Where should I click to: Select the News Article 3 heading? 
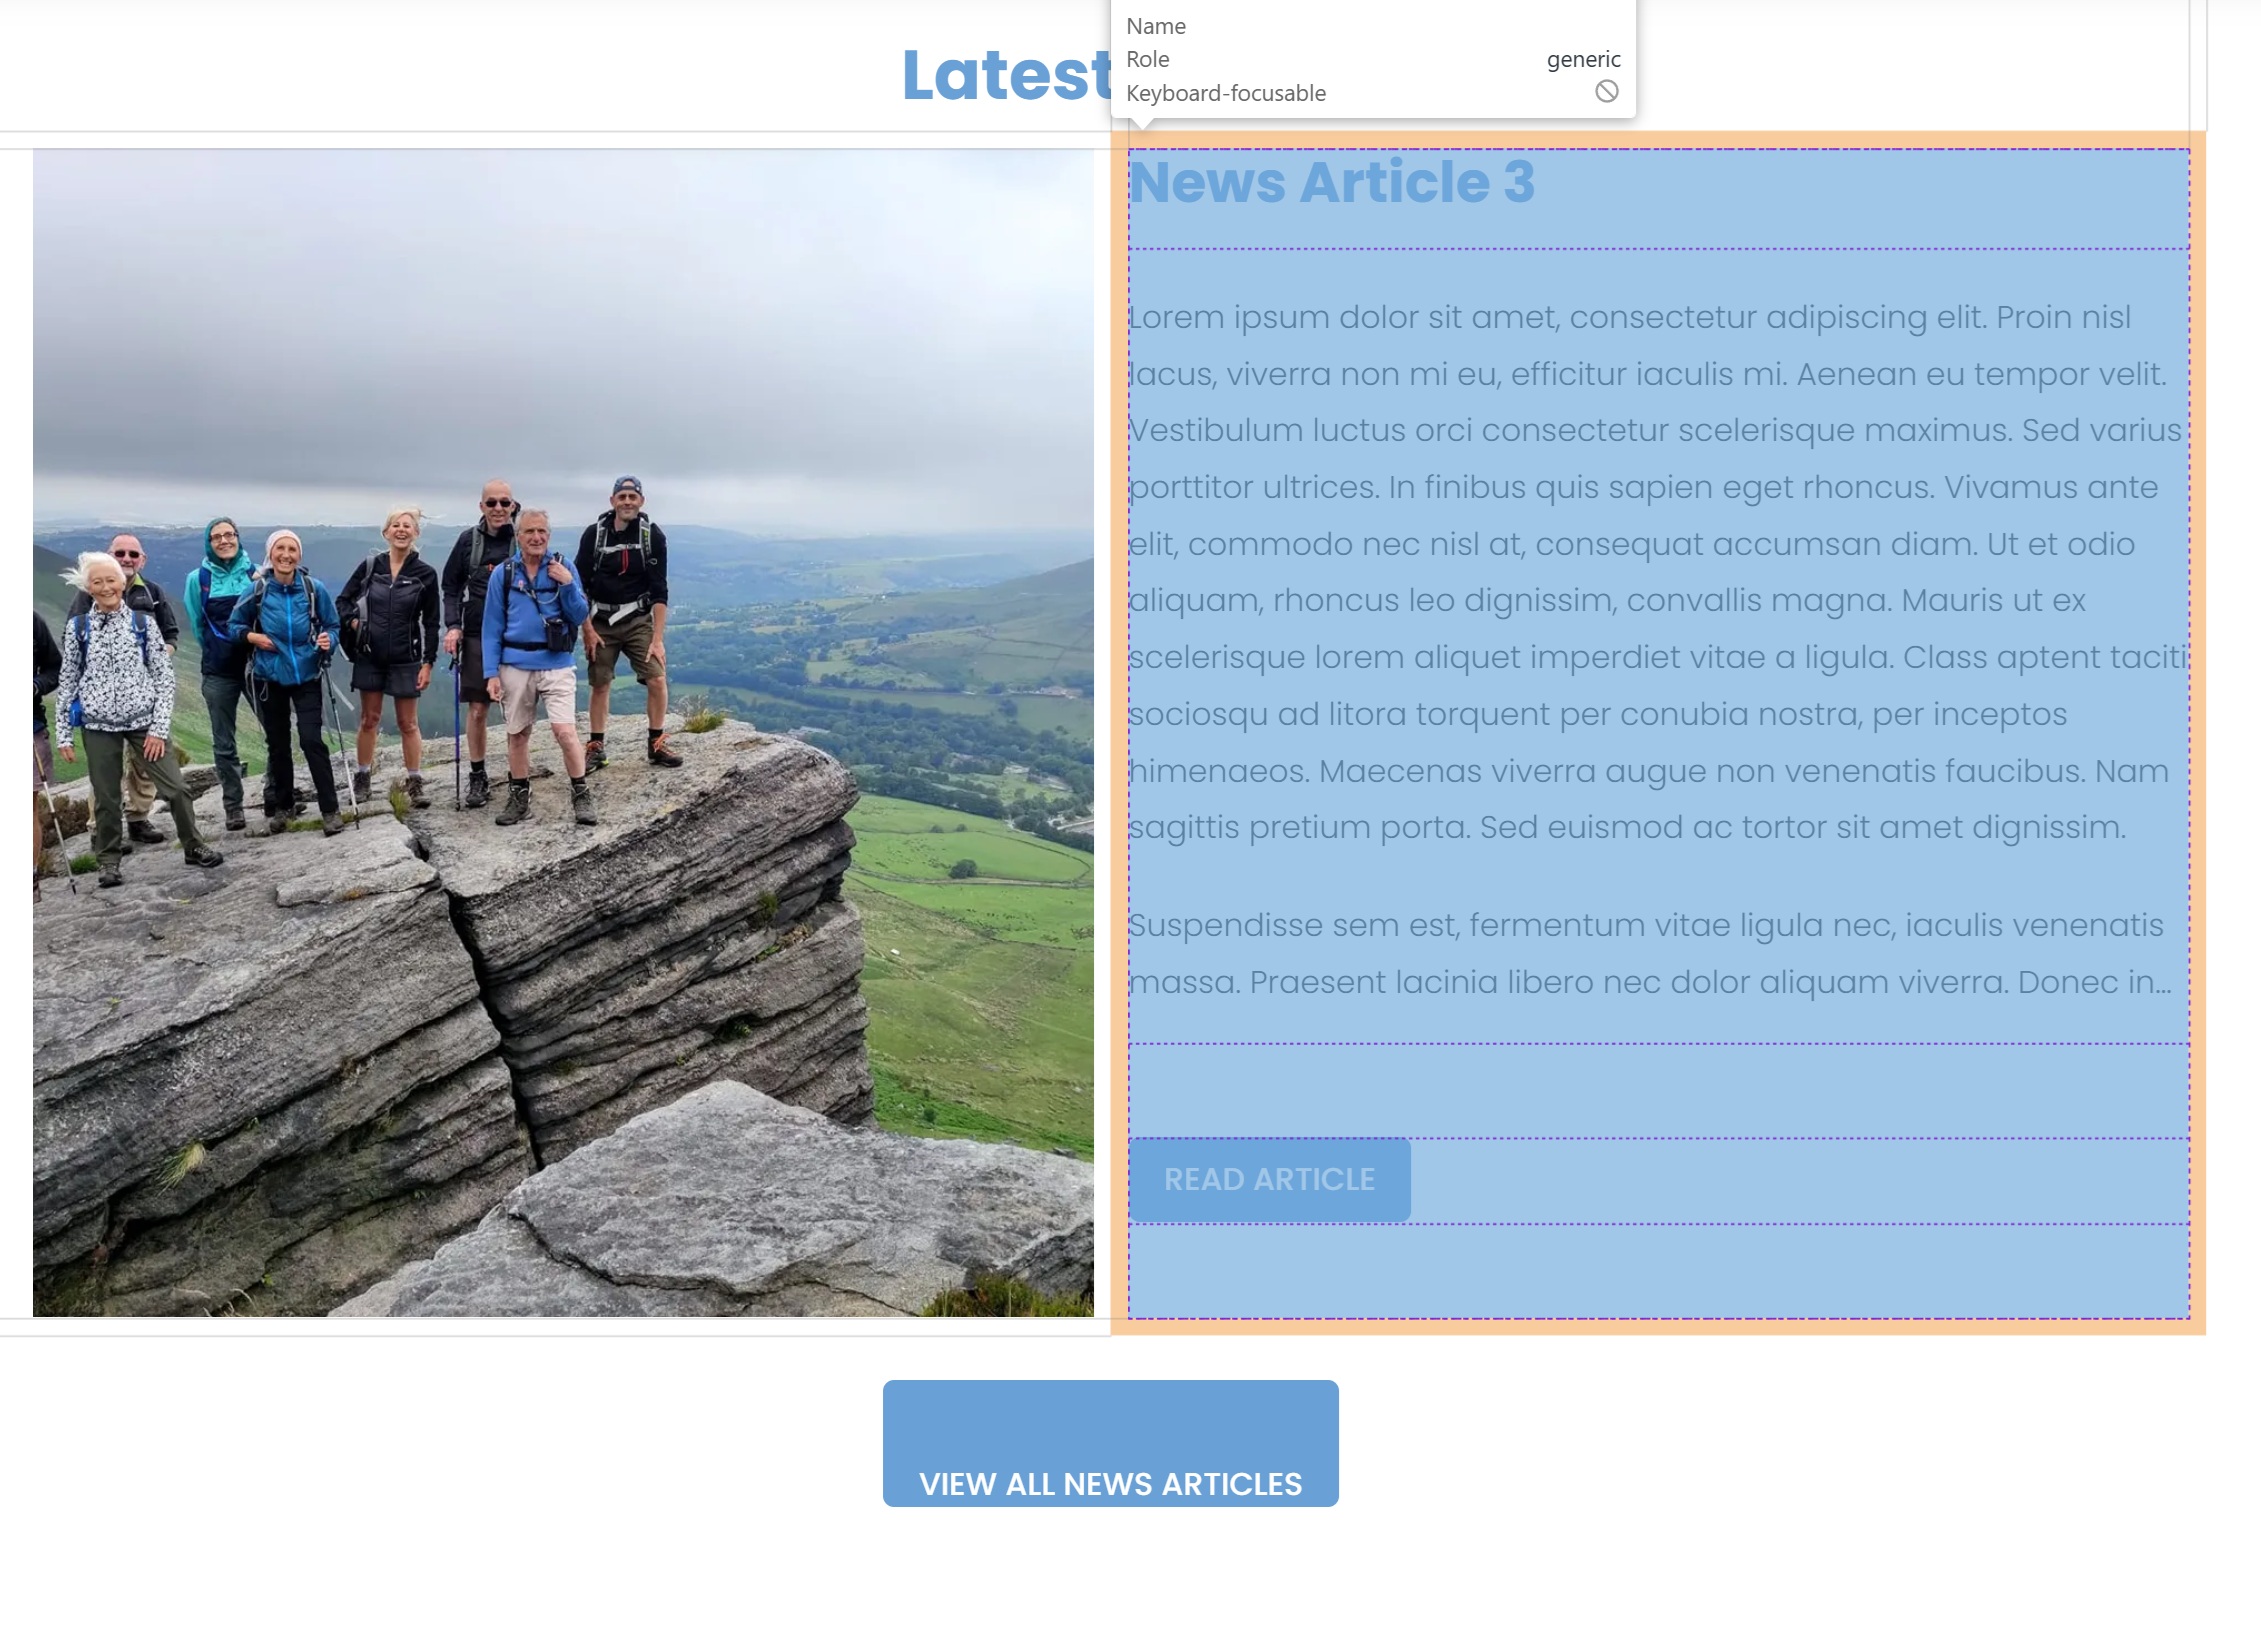pos(1331,182)
